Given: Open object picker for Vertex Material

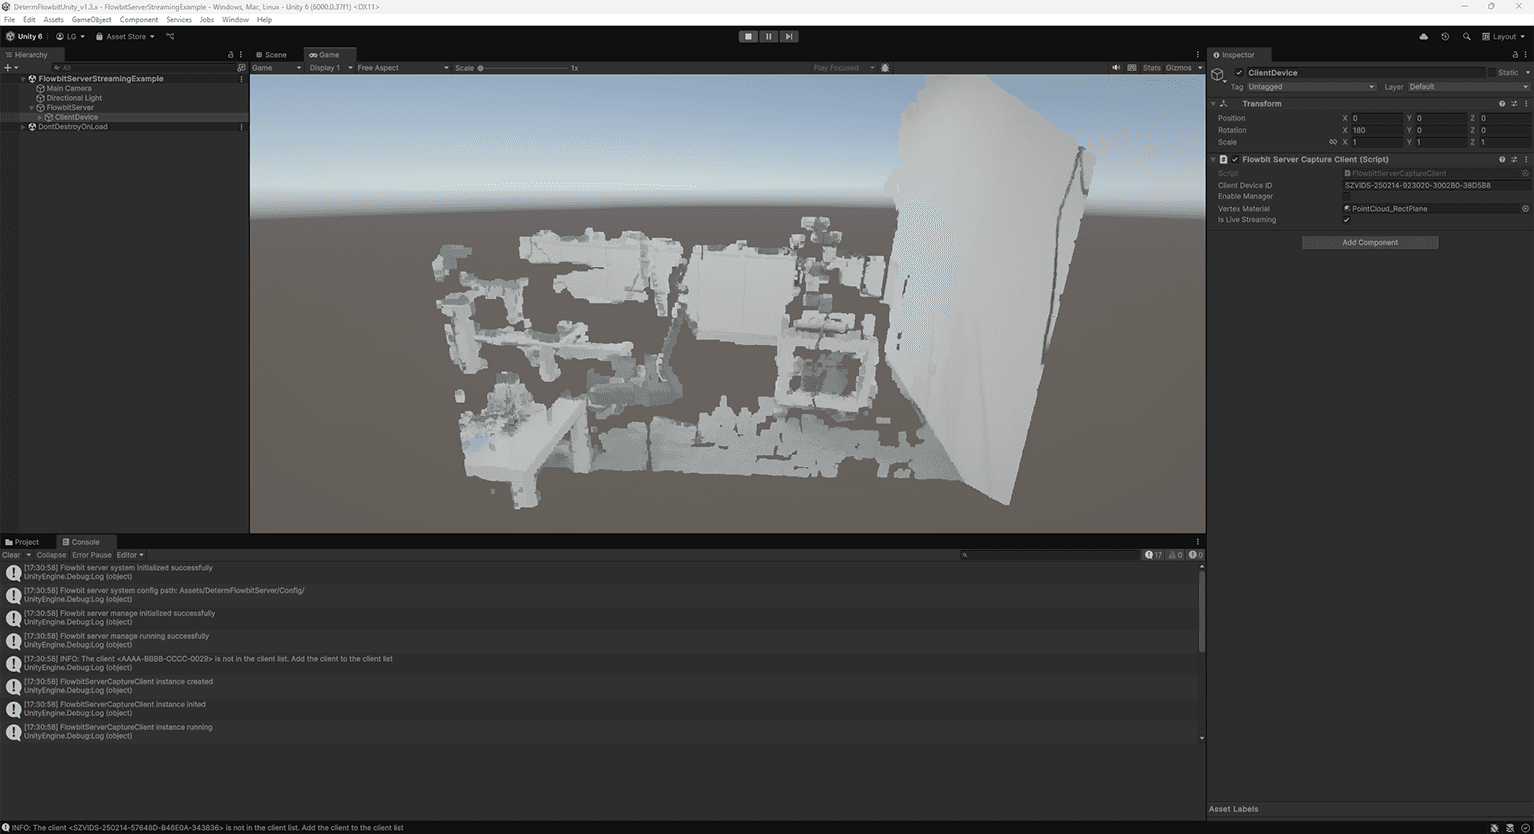Looking at the screenshot, I should 1525,208.
